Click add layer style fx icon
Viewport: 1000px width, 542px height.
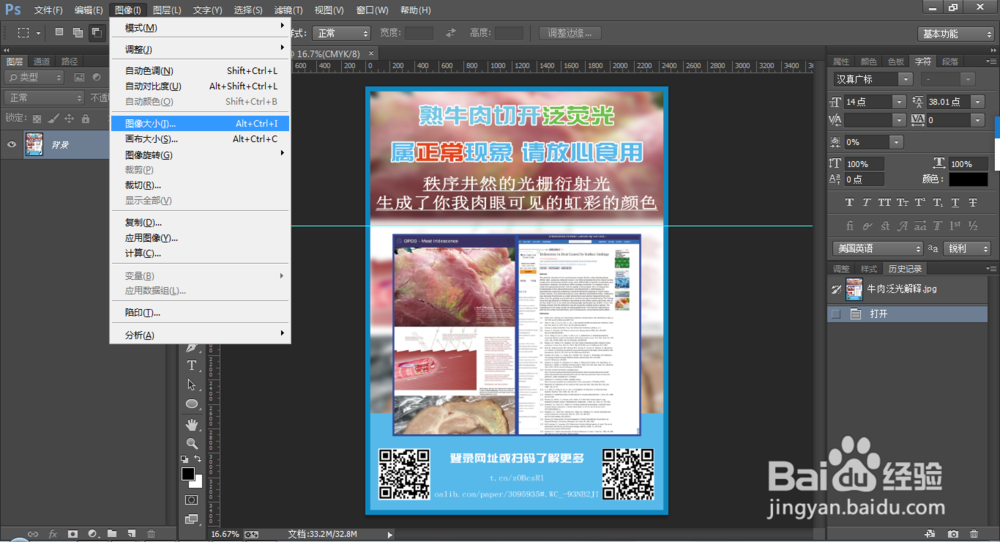point(53,534)
